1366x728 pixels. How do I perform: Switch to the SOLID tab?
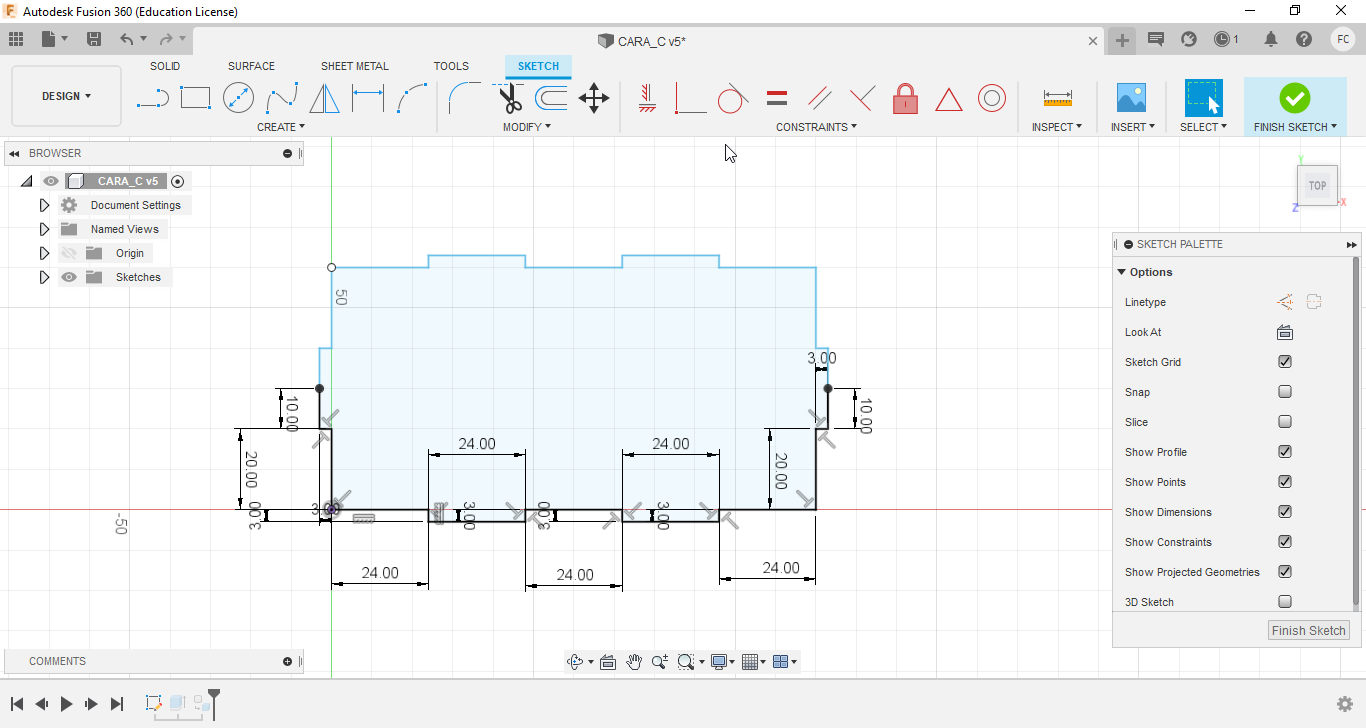click(165, 66)
